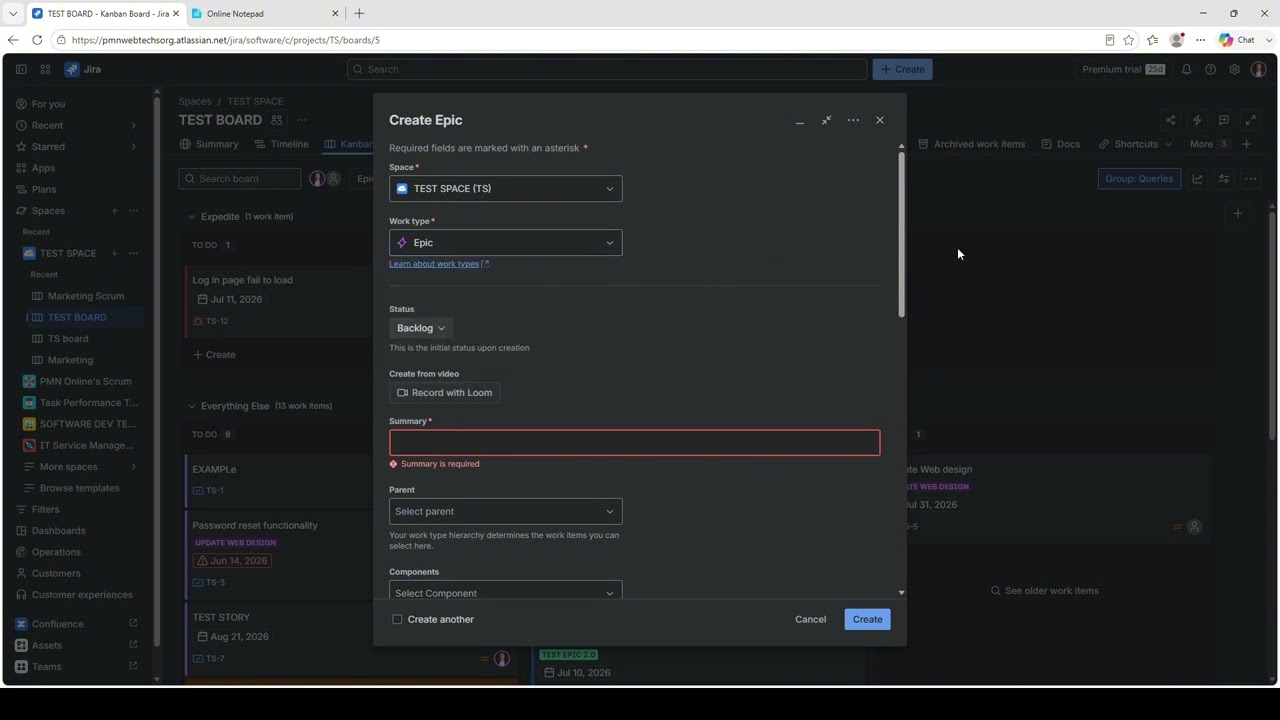This screenshot has width=1280, height=720.
Task: Click into the Summary input field
Action: [634, 443]
